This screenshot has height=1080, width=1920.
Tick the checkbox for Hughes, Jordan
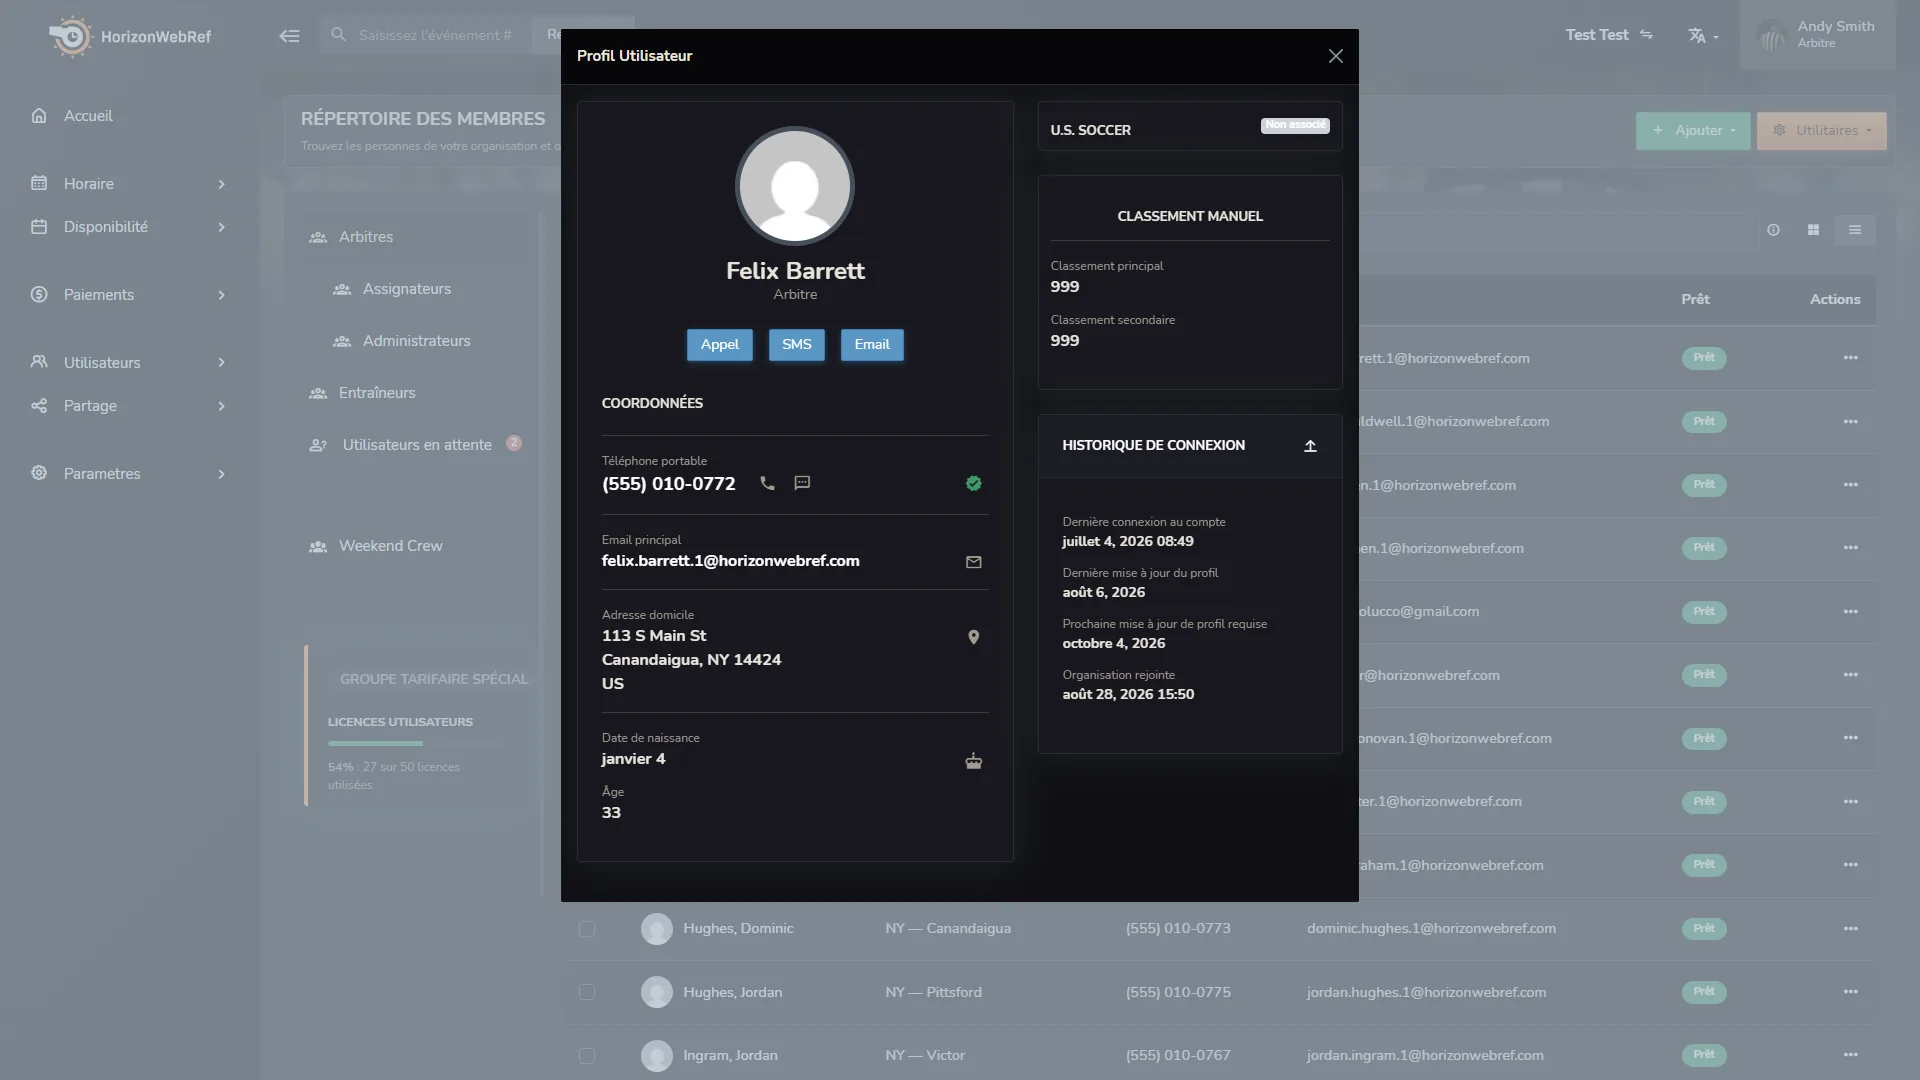coord(587,992)
